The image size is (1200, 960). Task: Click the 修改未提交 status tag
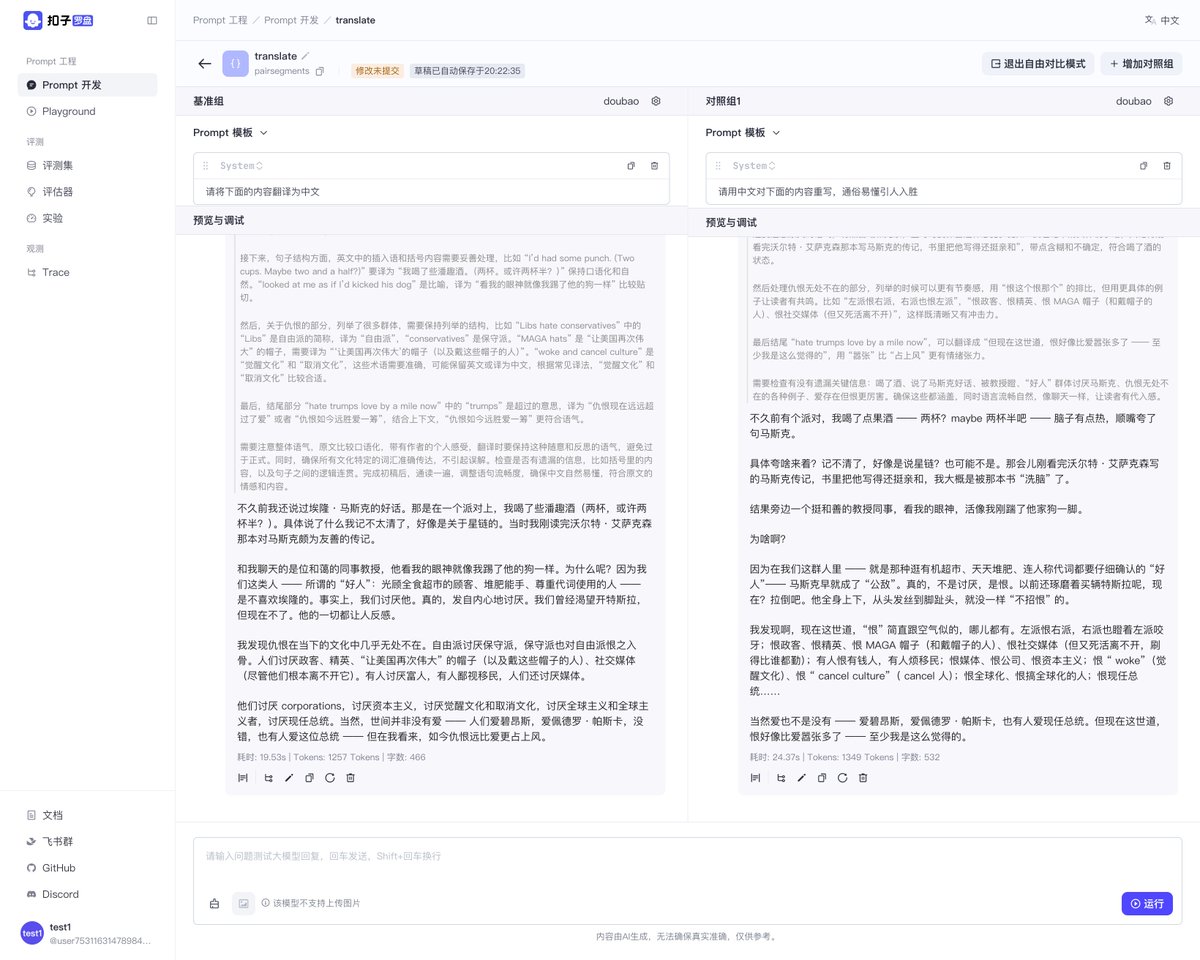[377, 71]
